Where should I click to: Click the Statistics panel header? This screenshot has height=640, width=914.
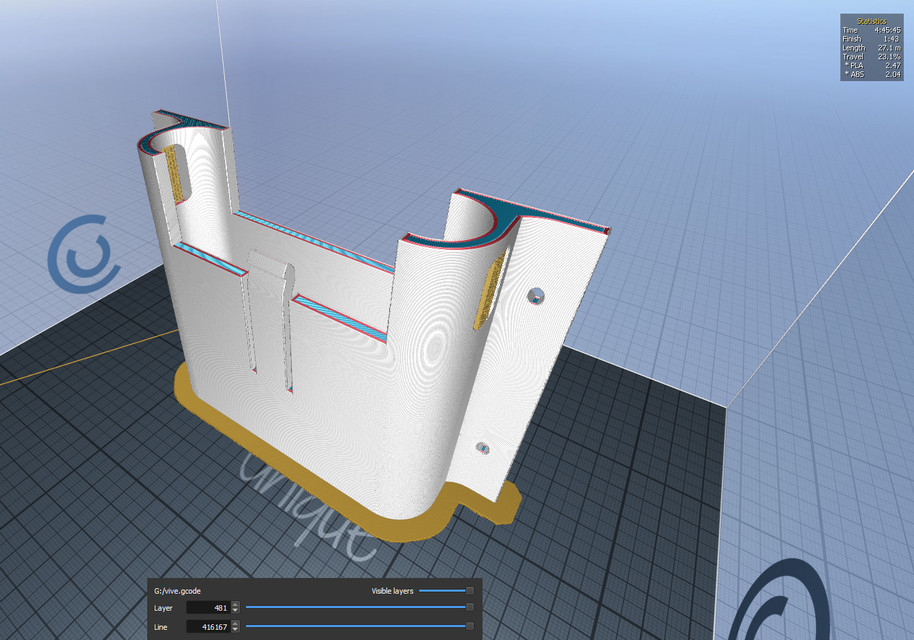tap(872, 20)
